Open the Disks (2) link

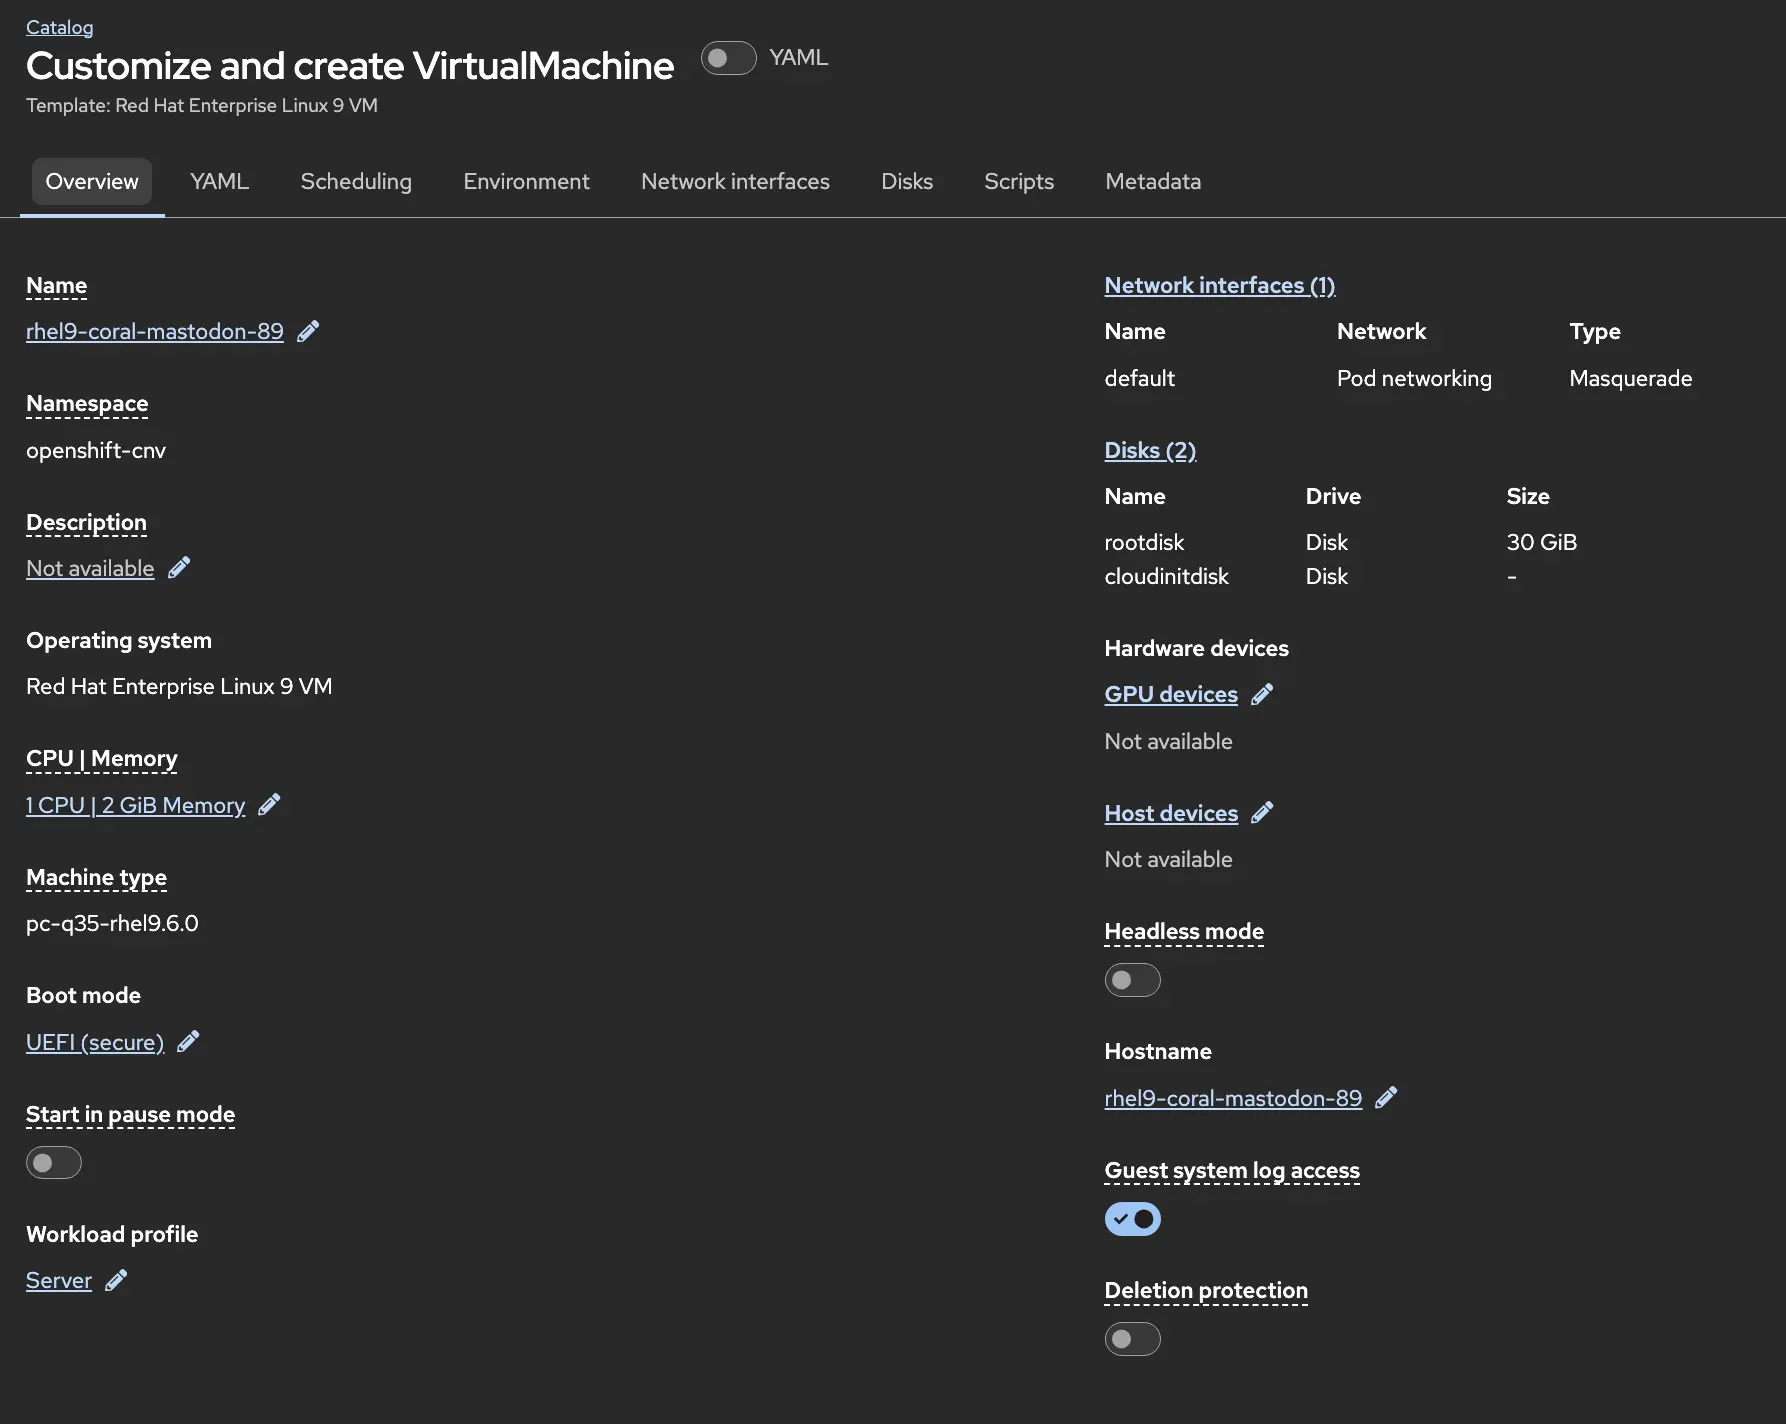pyautogui.click(x=1150, y=450)
